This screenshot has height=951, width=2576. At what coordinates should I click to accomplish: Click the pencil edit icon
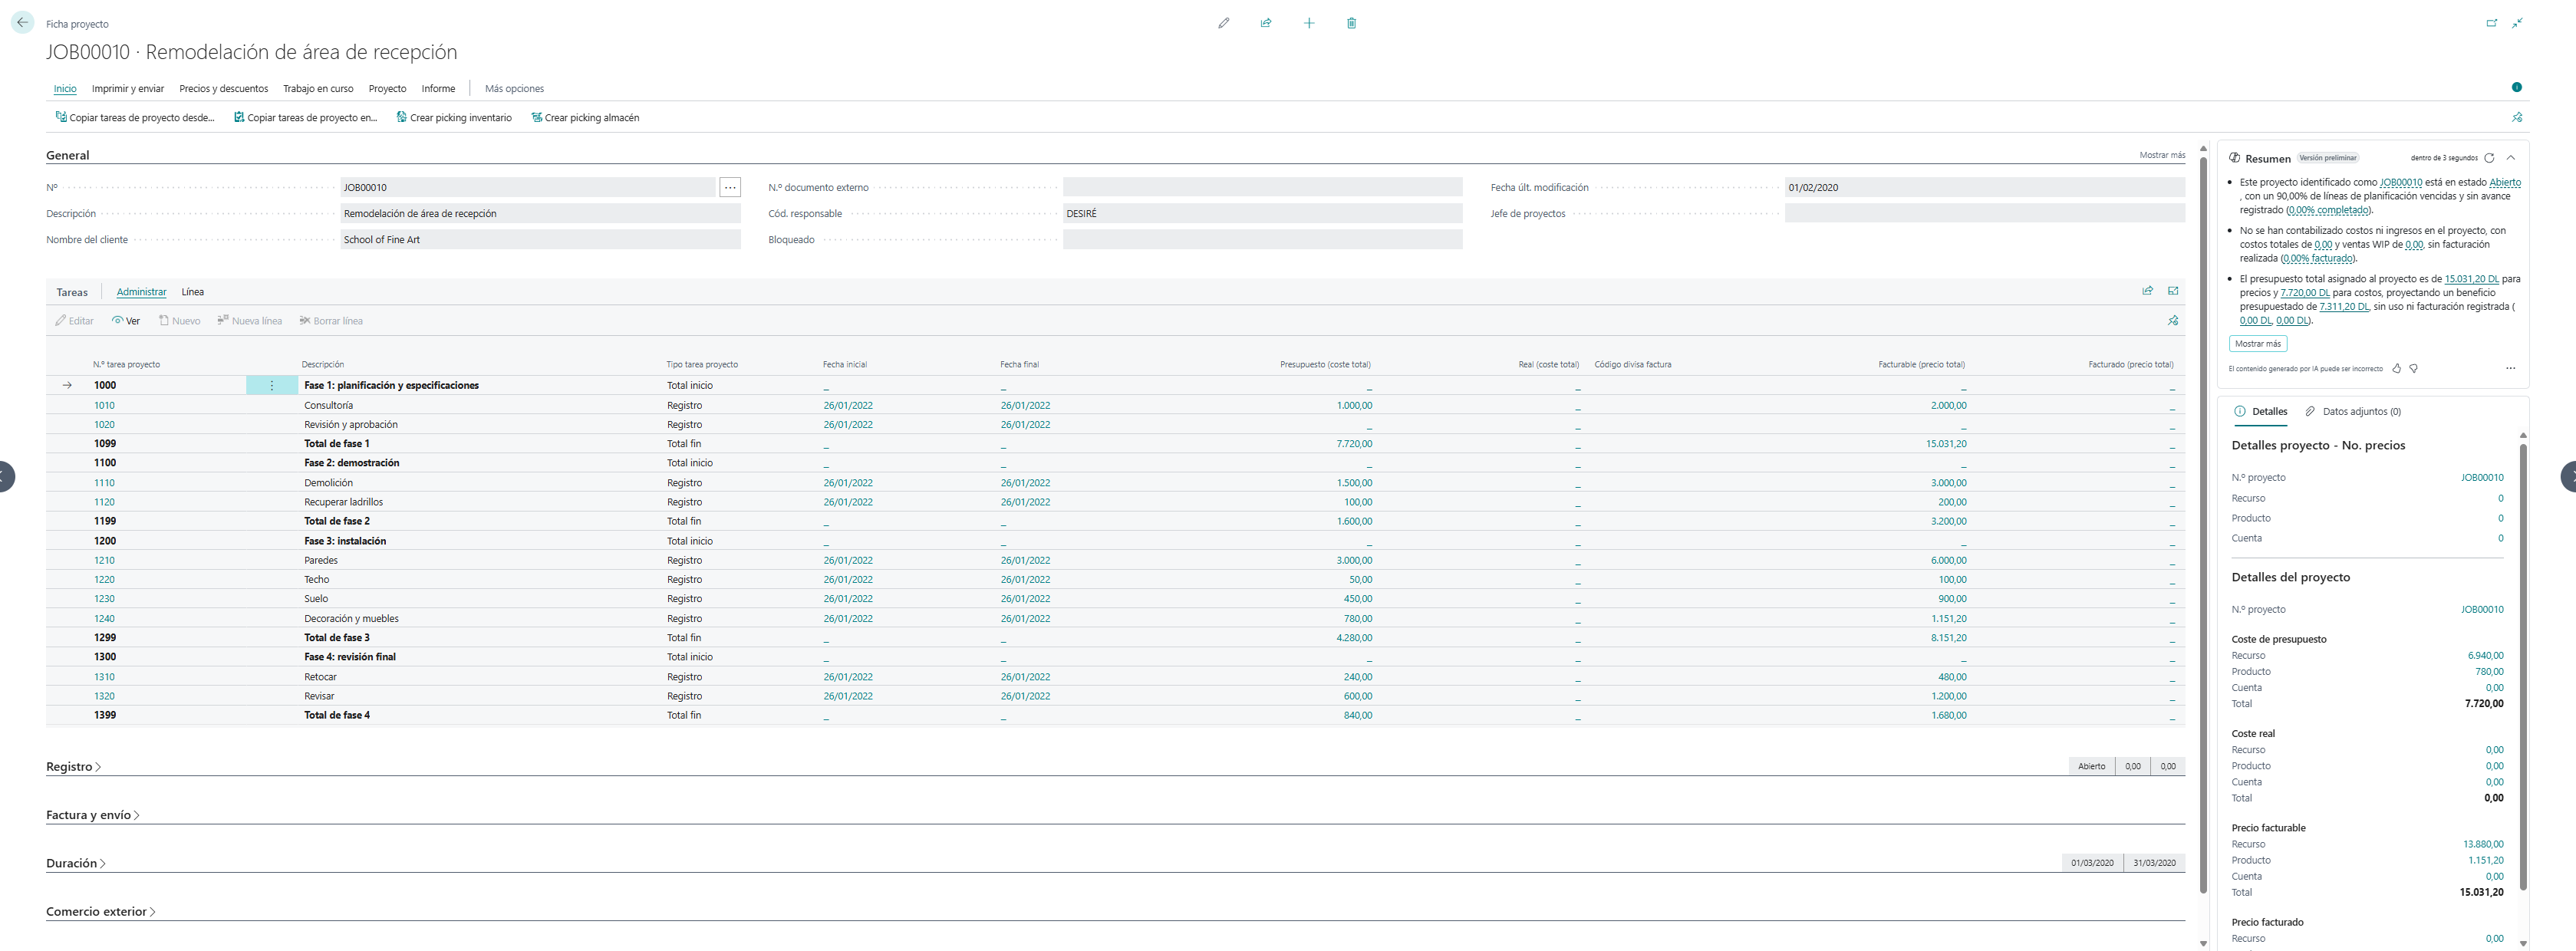(x=1223, y=23)
